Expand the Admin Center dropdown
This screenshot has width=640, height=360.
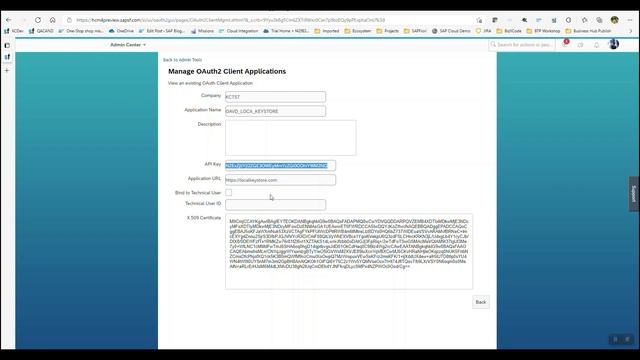128,45
